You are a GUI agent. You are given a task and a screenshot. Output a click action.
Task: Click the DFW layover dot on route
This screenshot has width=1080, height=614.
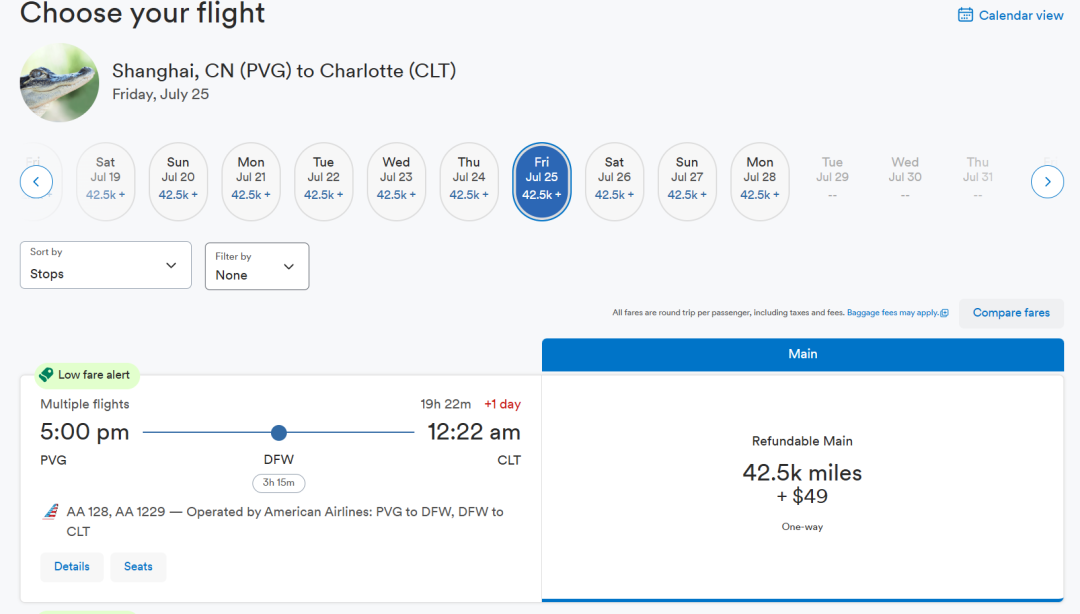tap(279, 433)
